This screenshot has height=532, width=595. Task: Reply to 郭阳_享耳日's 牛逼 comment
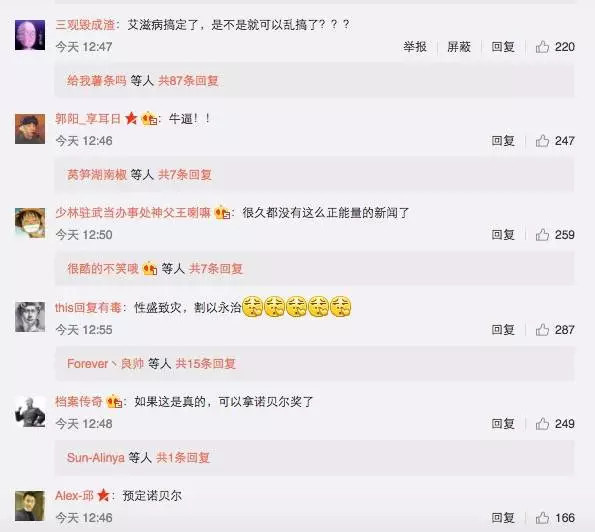(503, 141)
